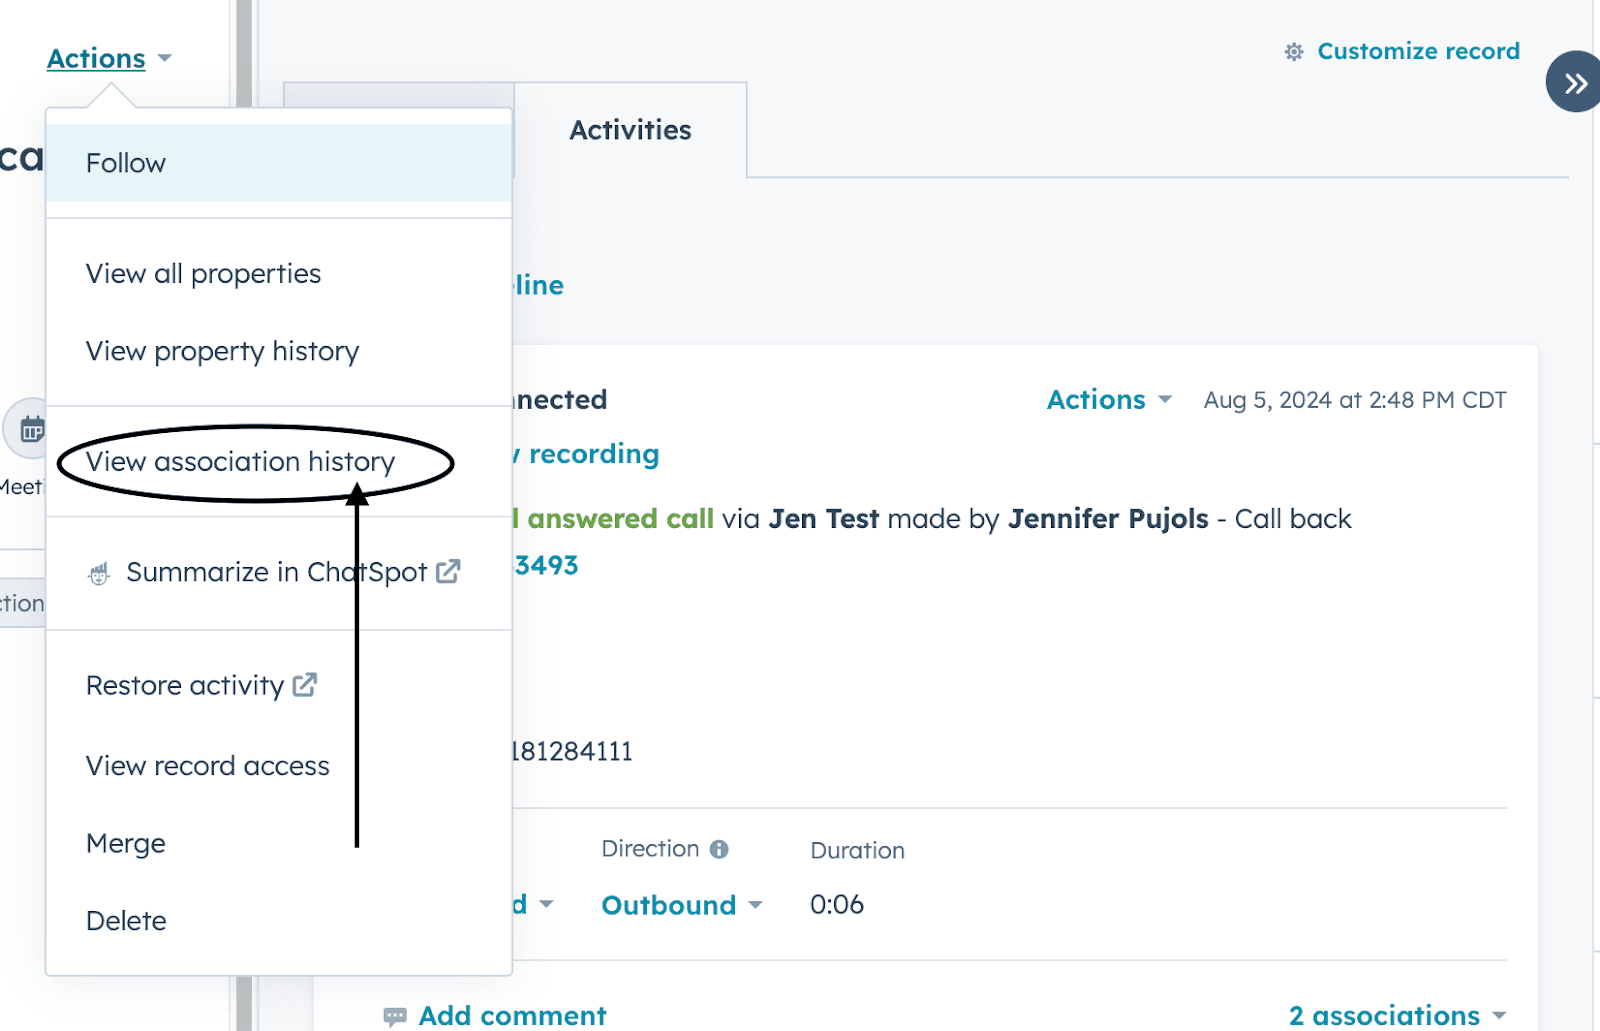Select Follow from the Actions menu
The image size is (1600, 1031).
[126, 163]
